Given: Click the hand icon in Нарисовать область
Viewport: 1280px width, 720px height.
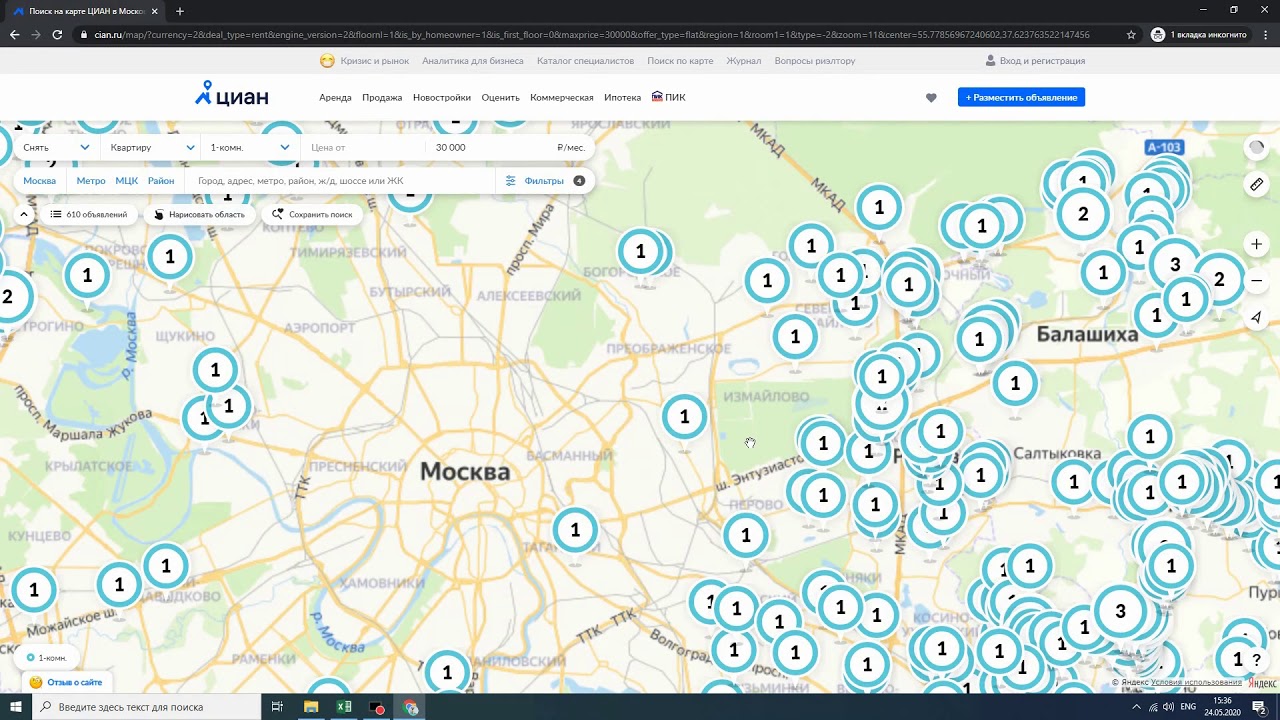Looking at the screenshot, I should pyautogui.click(x=159, y=214).
